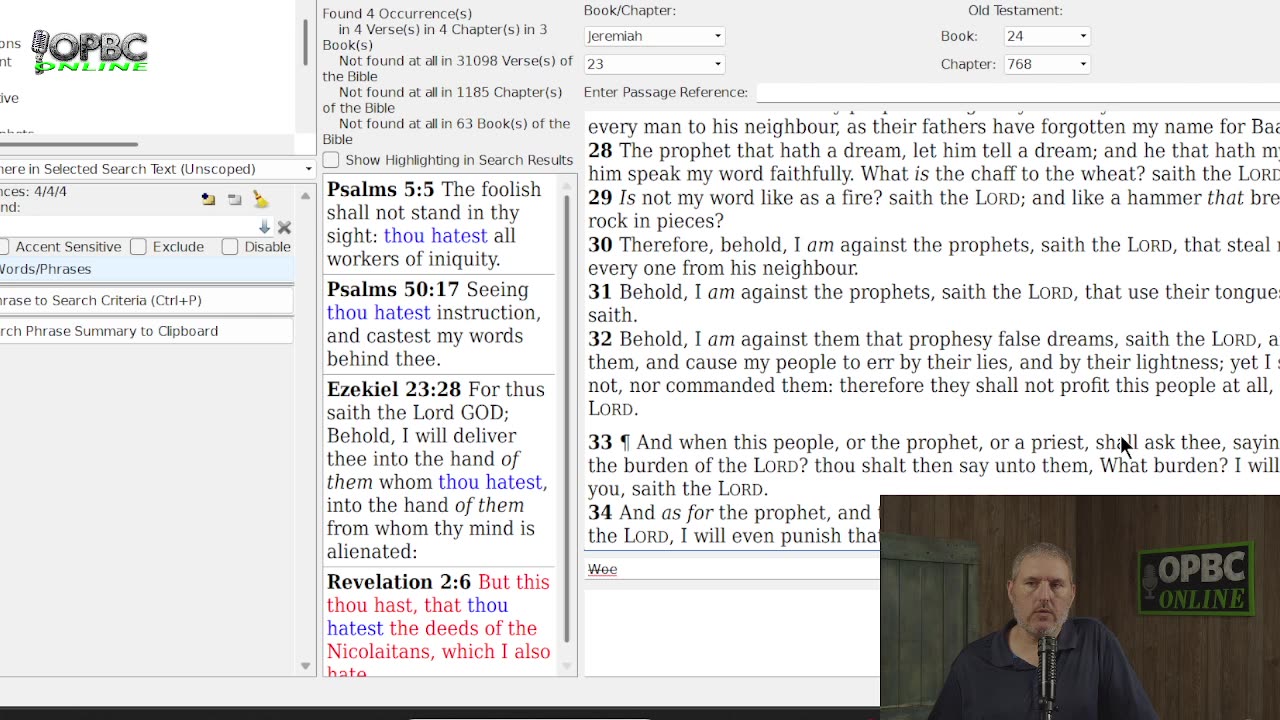Open Old Testament Chapter 768 dropdown
The image size is (1280, 720).
tap(1046, 64)
